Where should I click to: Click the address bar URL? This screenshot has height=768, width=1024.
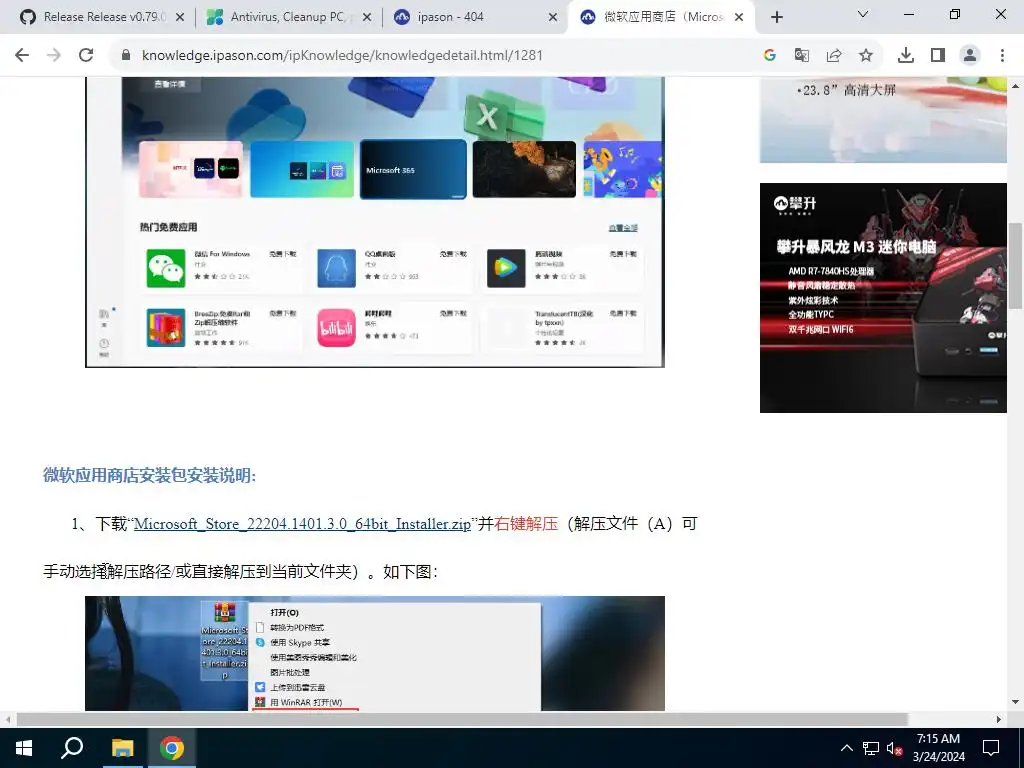click(x=342, y=56)
